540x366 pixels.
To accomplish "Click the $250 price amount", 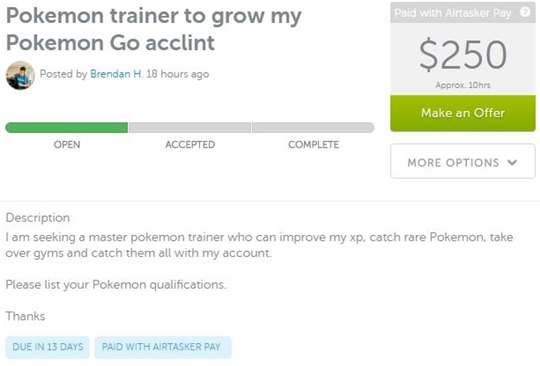I will [463, 54].
